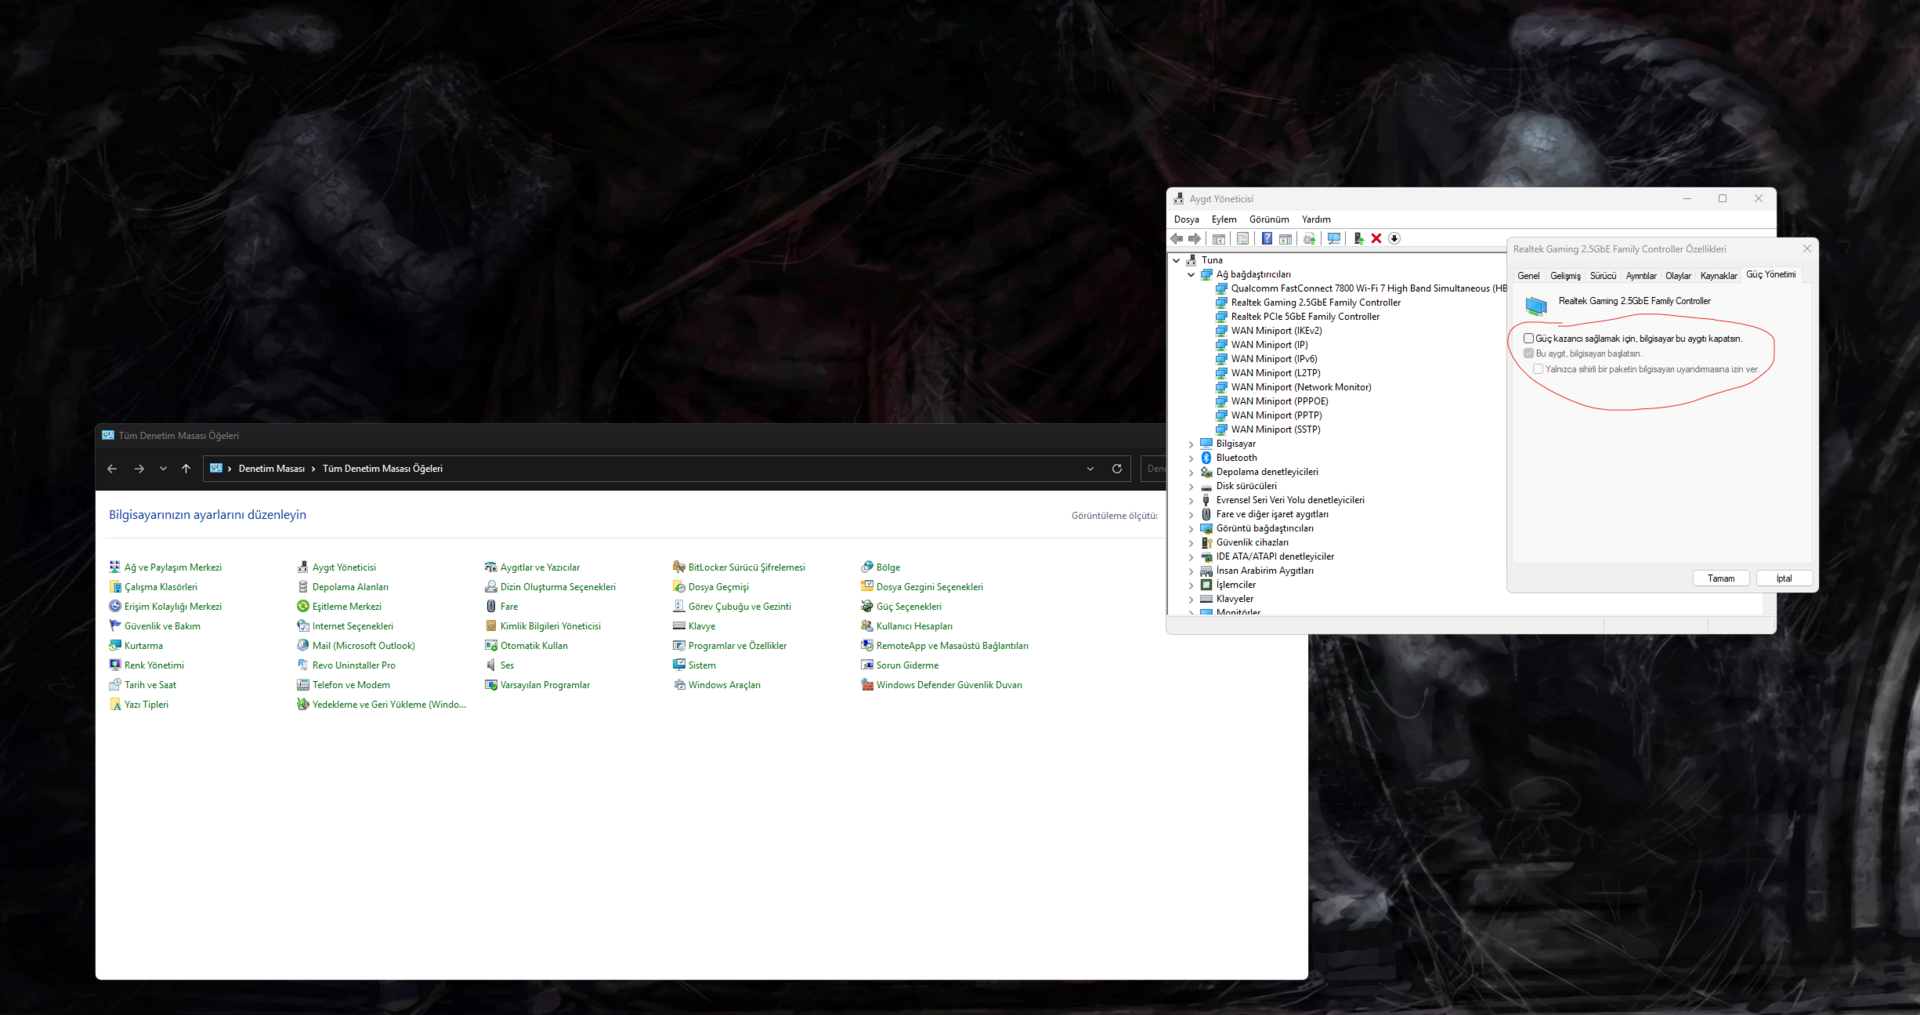
Task: Click 'Denetim Masası' in the address bar breadcrumb
Action: (x=271, y=469)
